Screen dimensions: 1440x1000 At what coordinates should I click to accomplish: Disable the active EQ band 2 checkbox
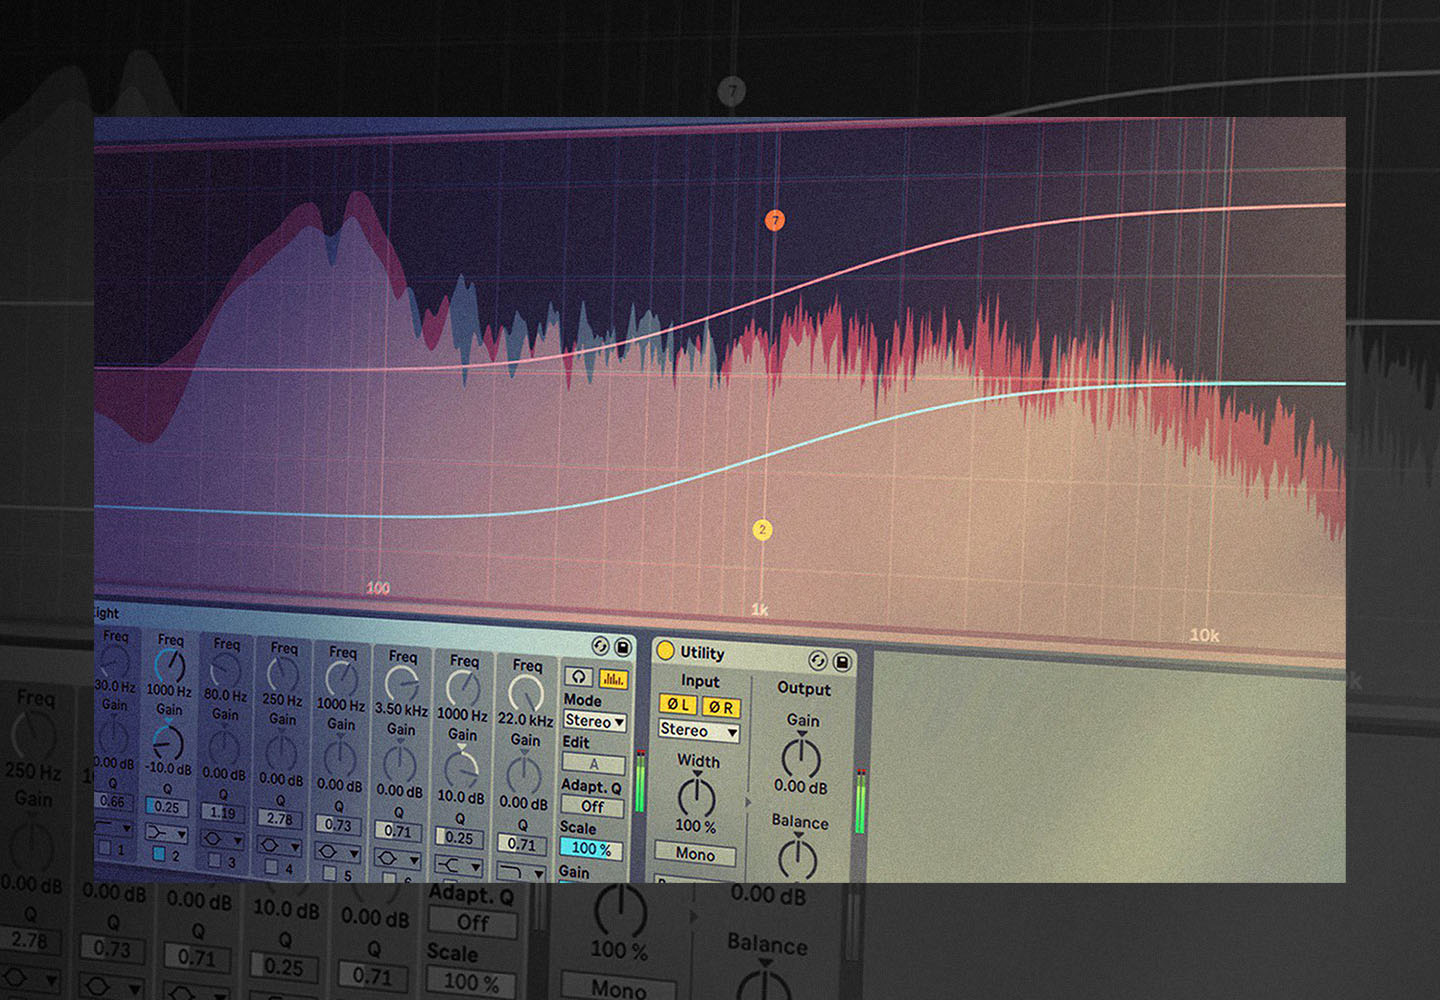coord(159,853)
